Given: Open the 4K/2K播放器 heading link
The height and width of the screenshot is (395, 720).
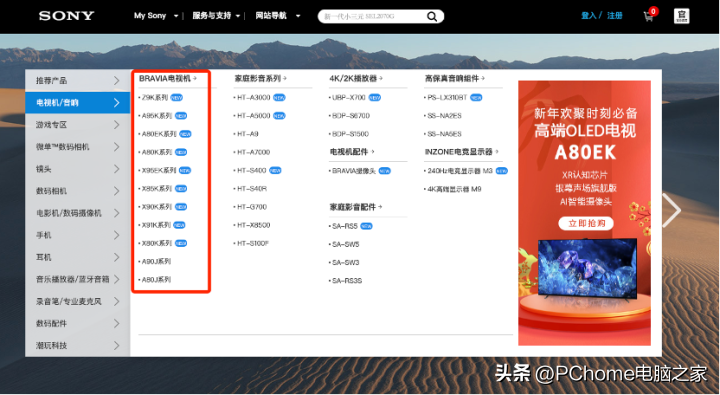Looking at the screenshot, I should click(x=356, y=79).
